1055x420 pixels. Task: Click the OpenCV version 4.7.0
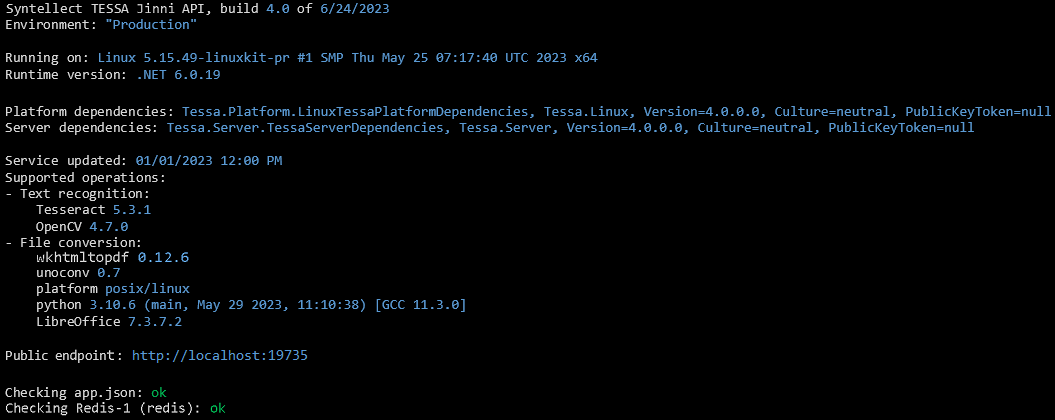[108, 226]
